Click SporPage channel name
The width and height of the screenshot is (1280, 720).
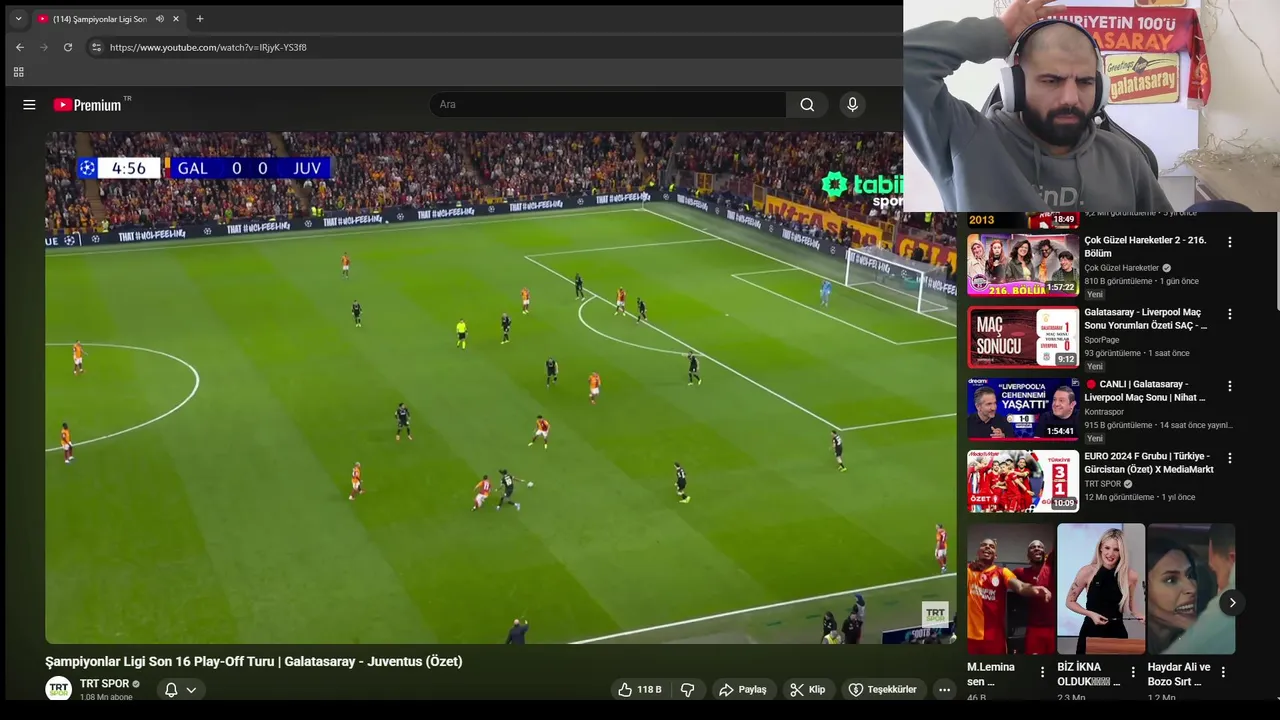[1102, 340]
